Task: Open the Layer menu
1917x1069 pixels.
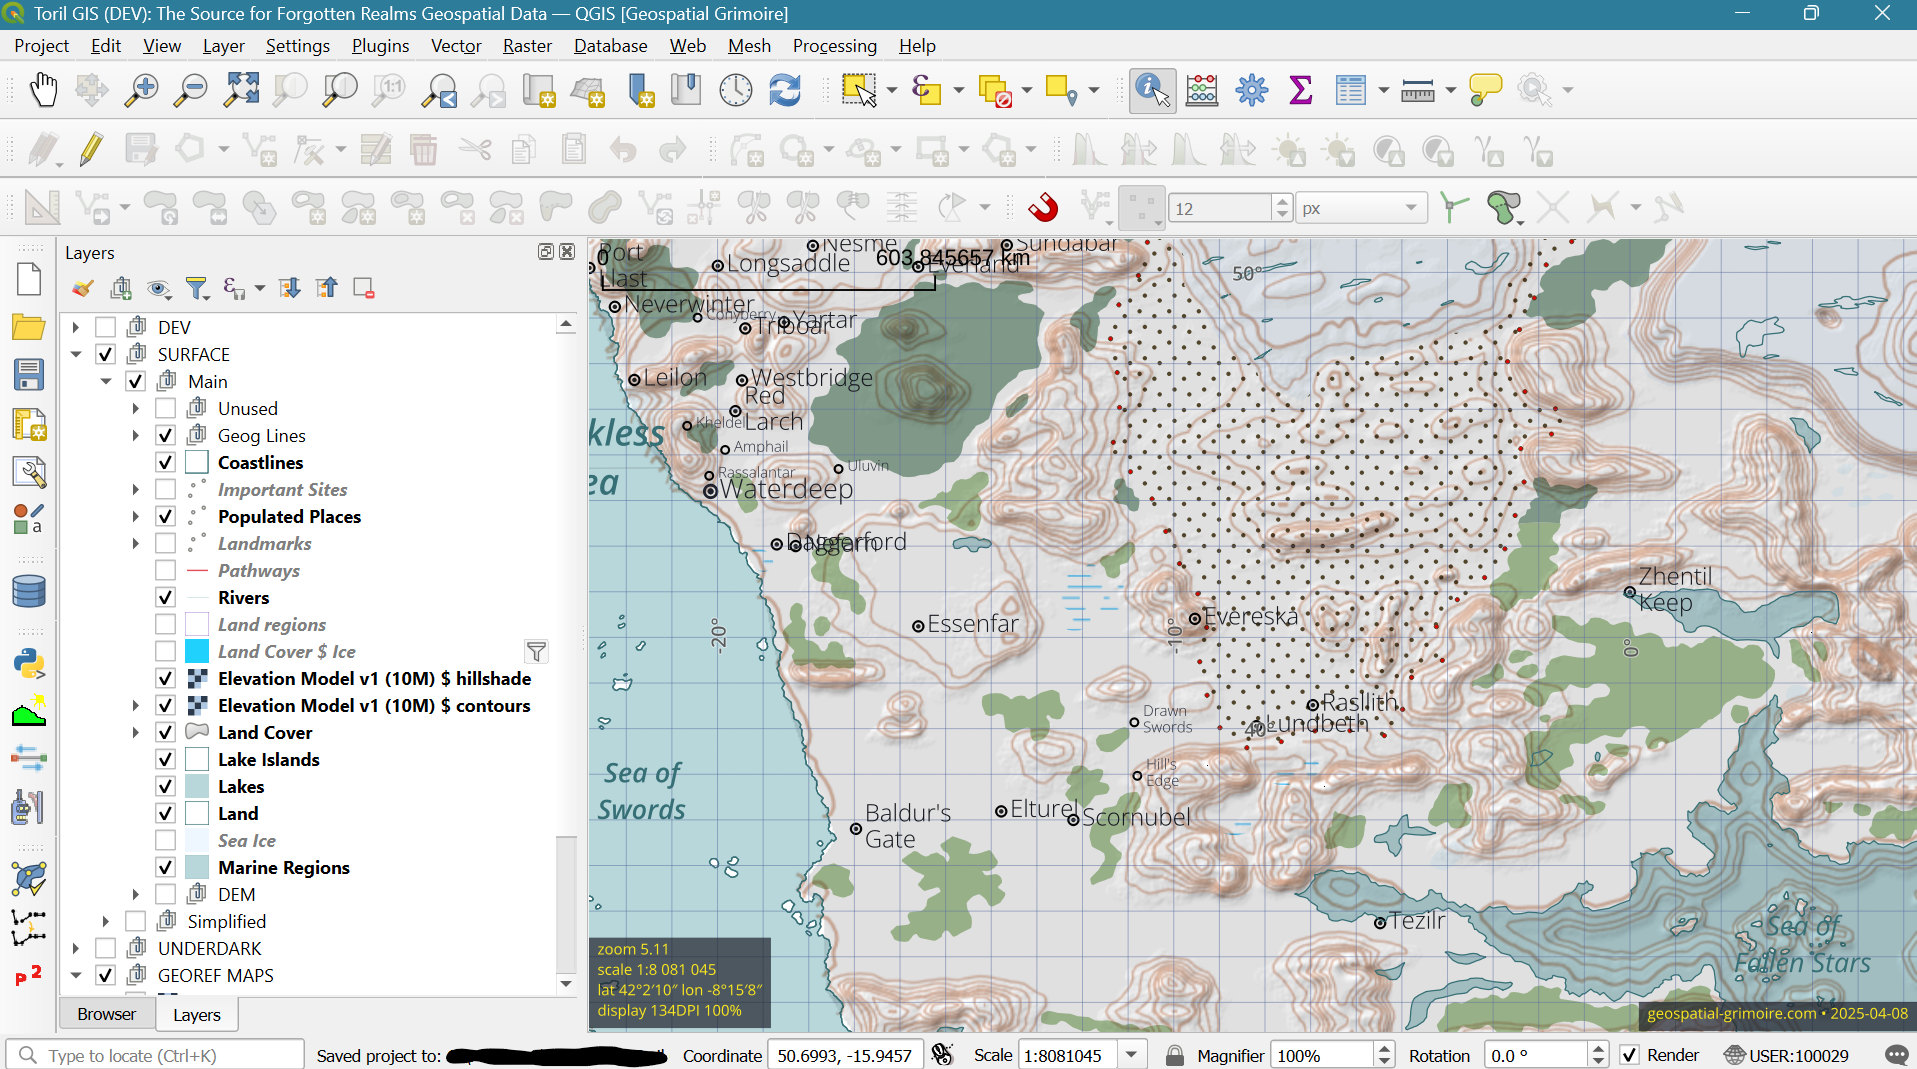Action: click(223, 46)
